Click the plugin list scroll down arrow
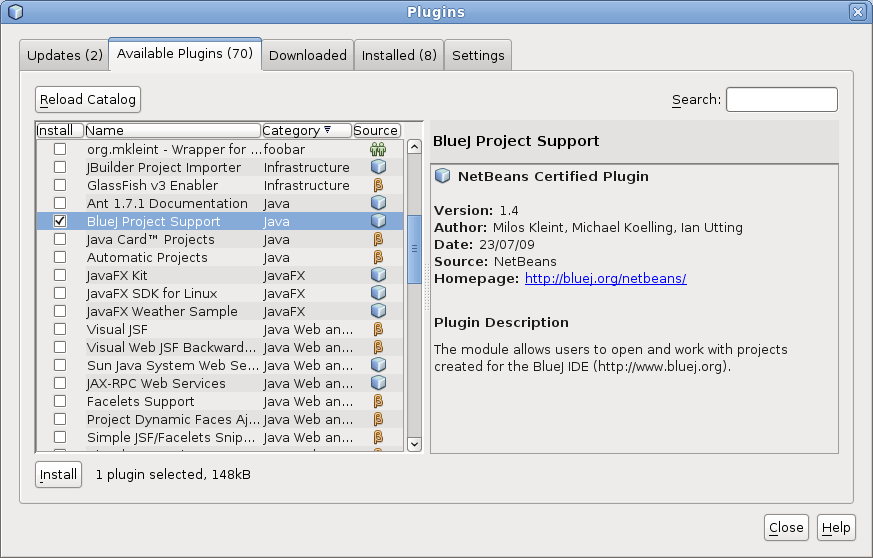The height and width of the screenshot is (558, 873). click(x=414, y=444)
